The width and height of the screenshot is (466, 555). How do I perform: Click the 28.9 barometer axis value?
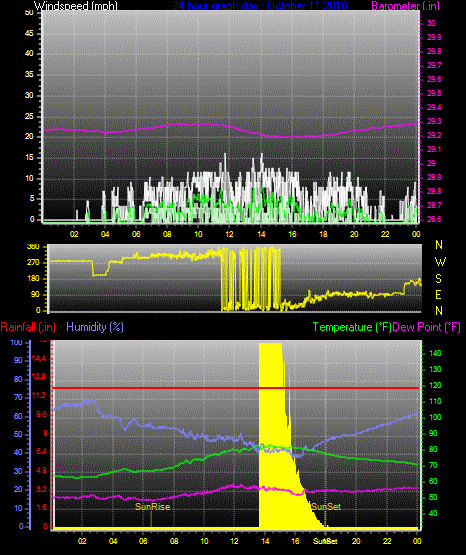434,177
